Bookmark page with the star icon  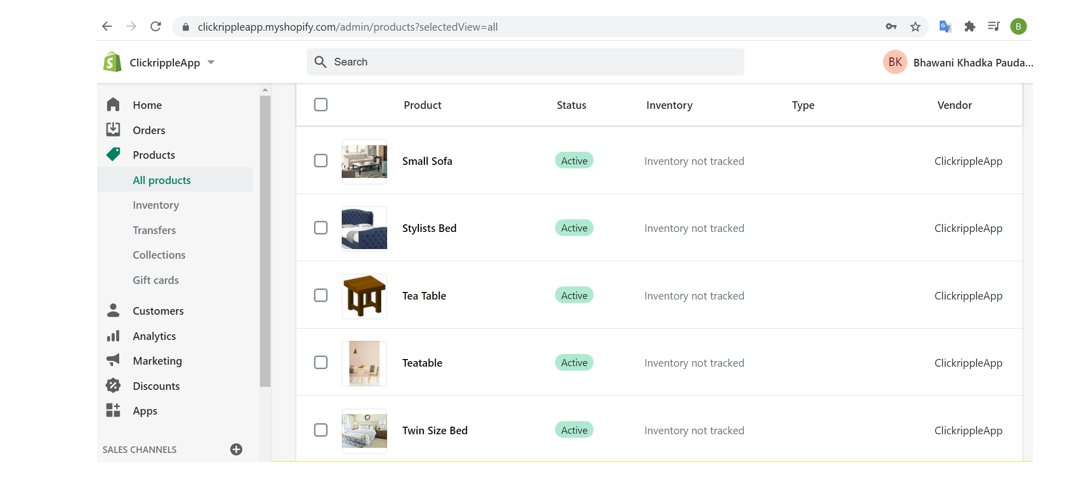pos(915,27)
